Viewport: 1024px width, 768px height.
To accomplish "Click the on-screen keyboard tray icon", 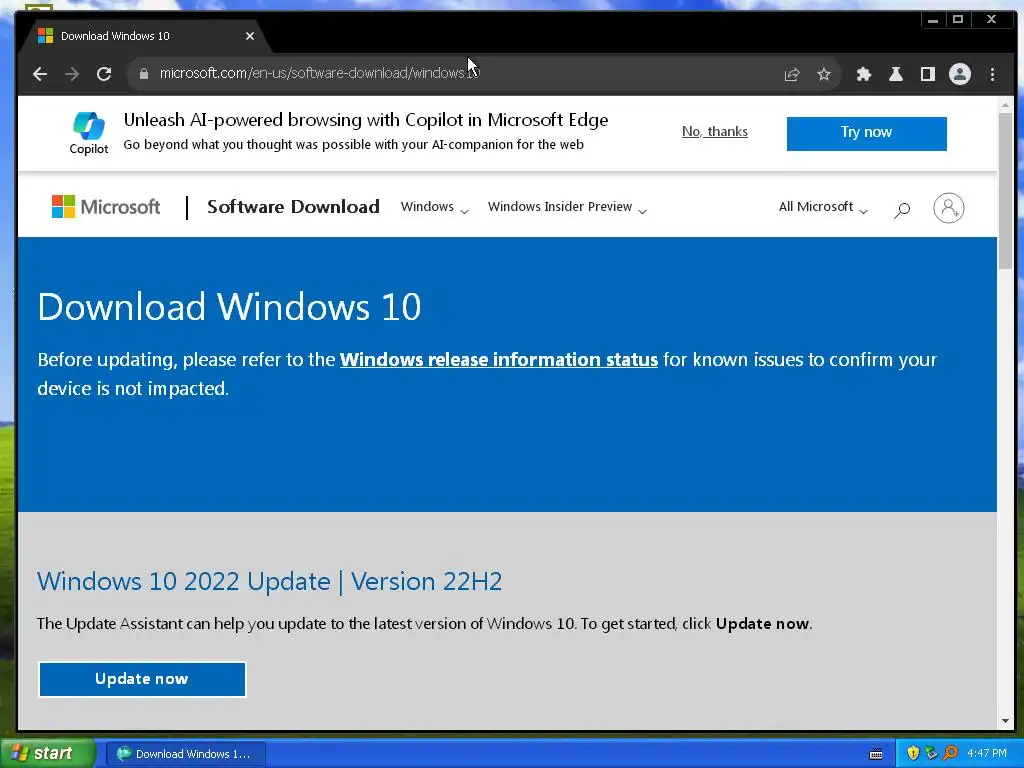I will pyautogui.click(x=876, y=754).
